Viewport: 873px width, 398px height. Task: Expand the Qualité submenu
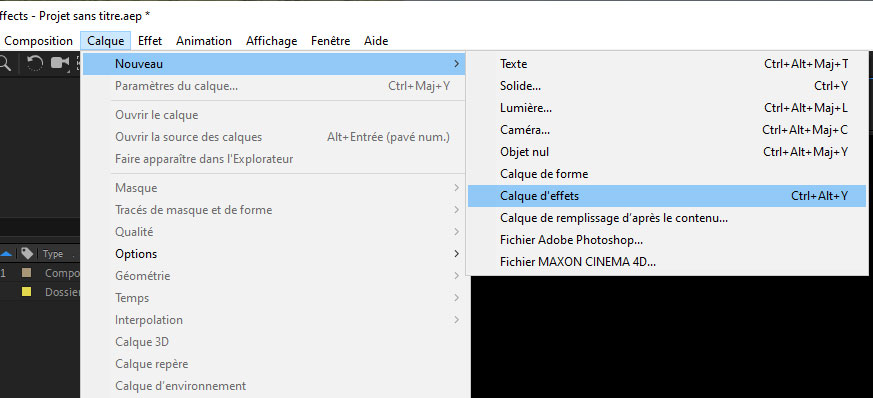[274, 232]
